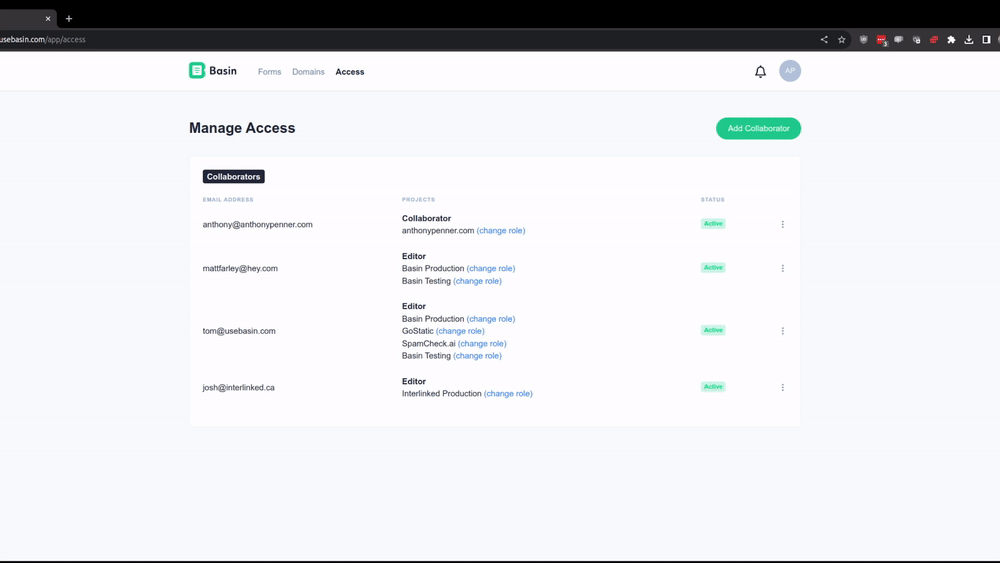Open options menu for mattfarley@hey.com
This screenshot has width=1000, height=563.
coord(783,268)
